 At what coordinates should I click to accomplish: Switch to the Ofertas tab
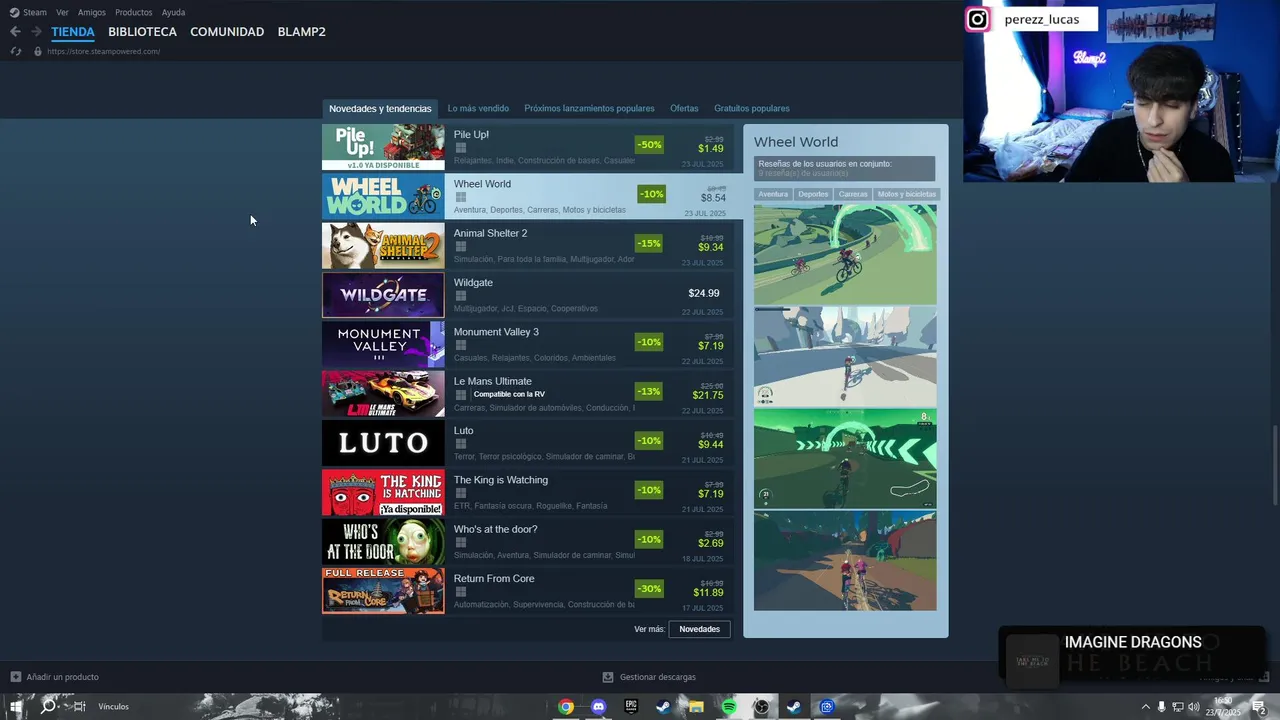(684, 108)
